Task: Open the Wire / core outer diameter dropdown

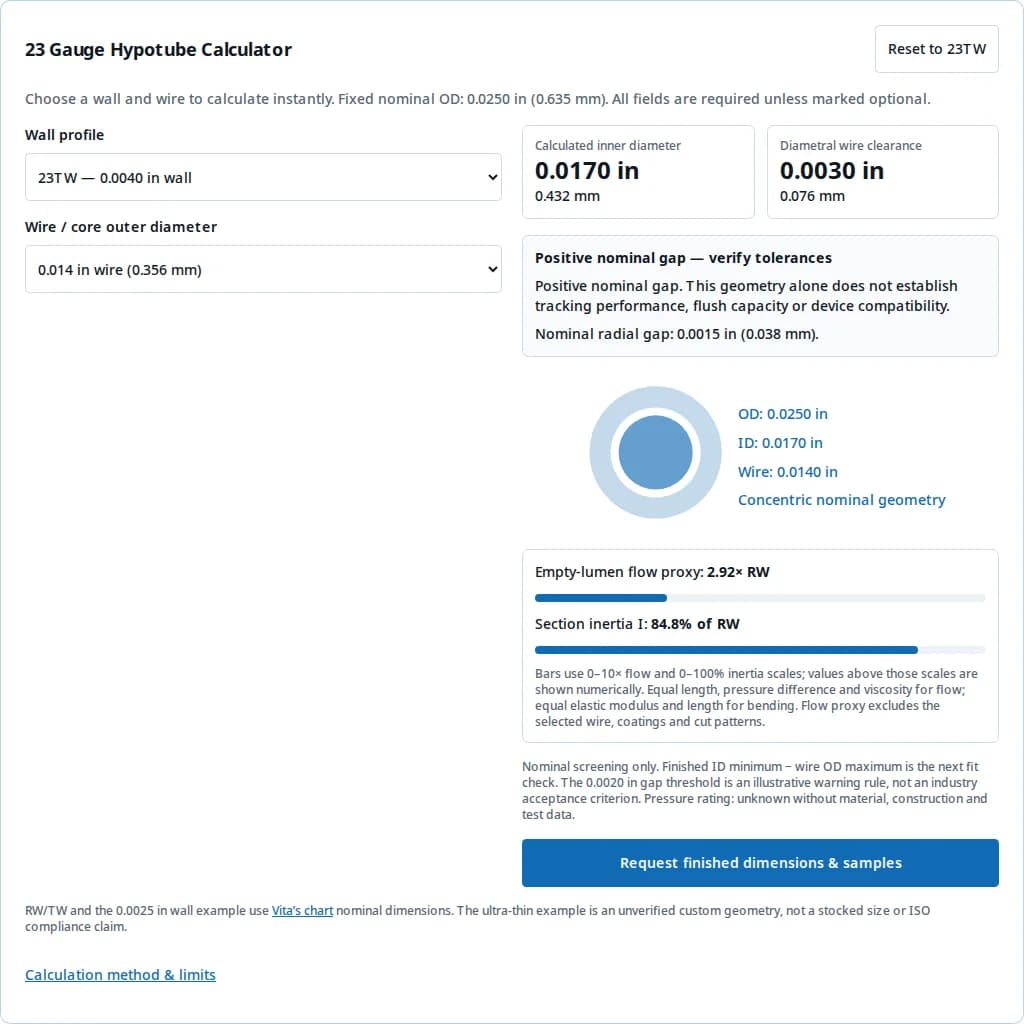Action: click(263, 269)
